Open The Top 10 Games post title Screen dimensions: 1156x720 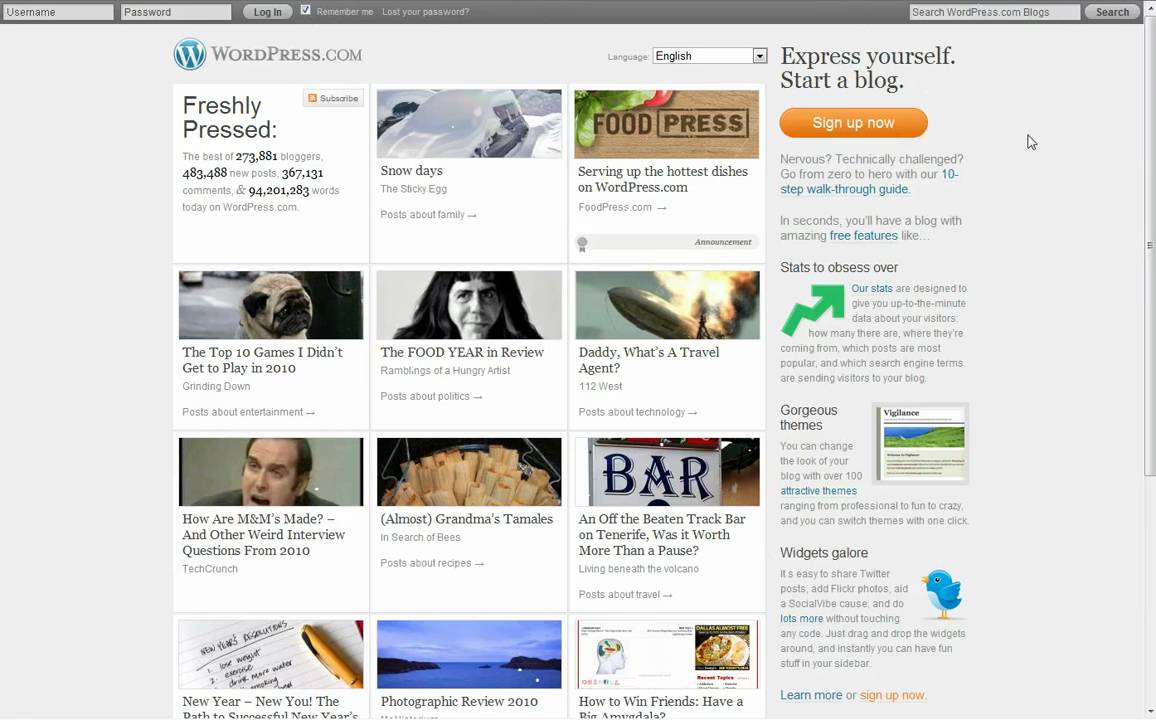(x=262, y=360)
